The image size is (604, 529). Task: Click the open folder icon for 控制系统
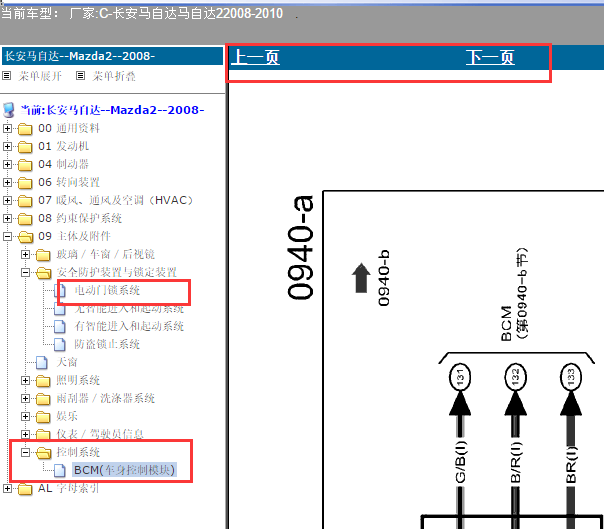point(44,453)
